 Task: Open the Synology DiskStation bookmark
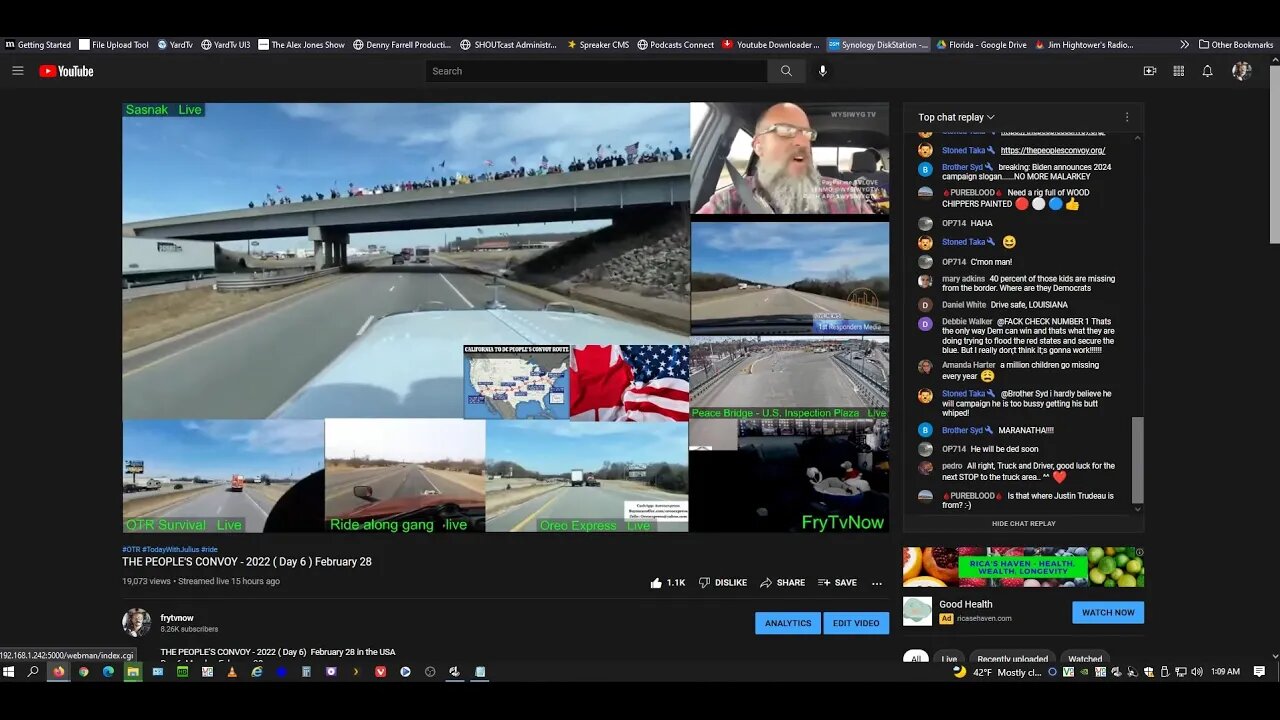[x=879, y=45]
